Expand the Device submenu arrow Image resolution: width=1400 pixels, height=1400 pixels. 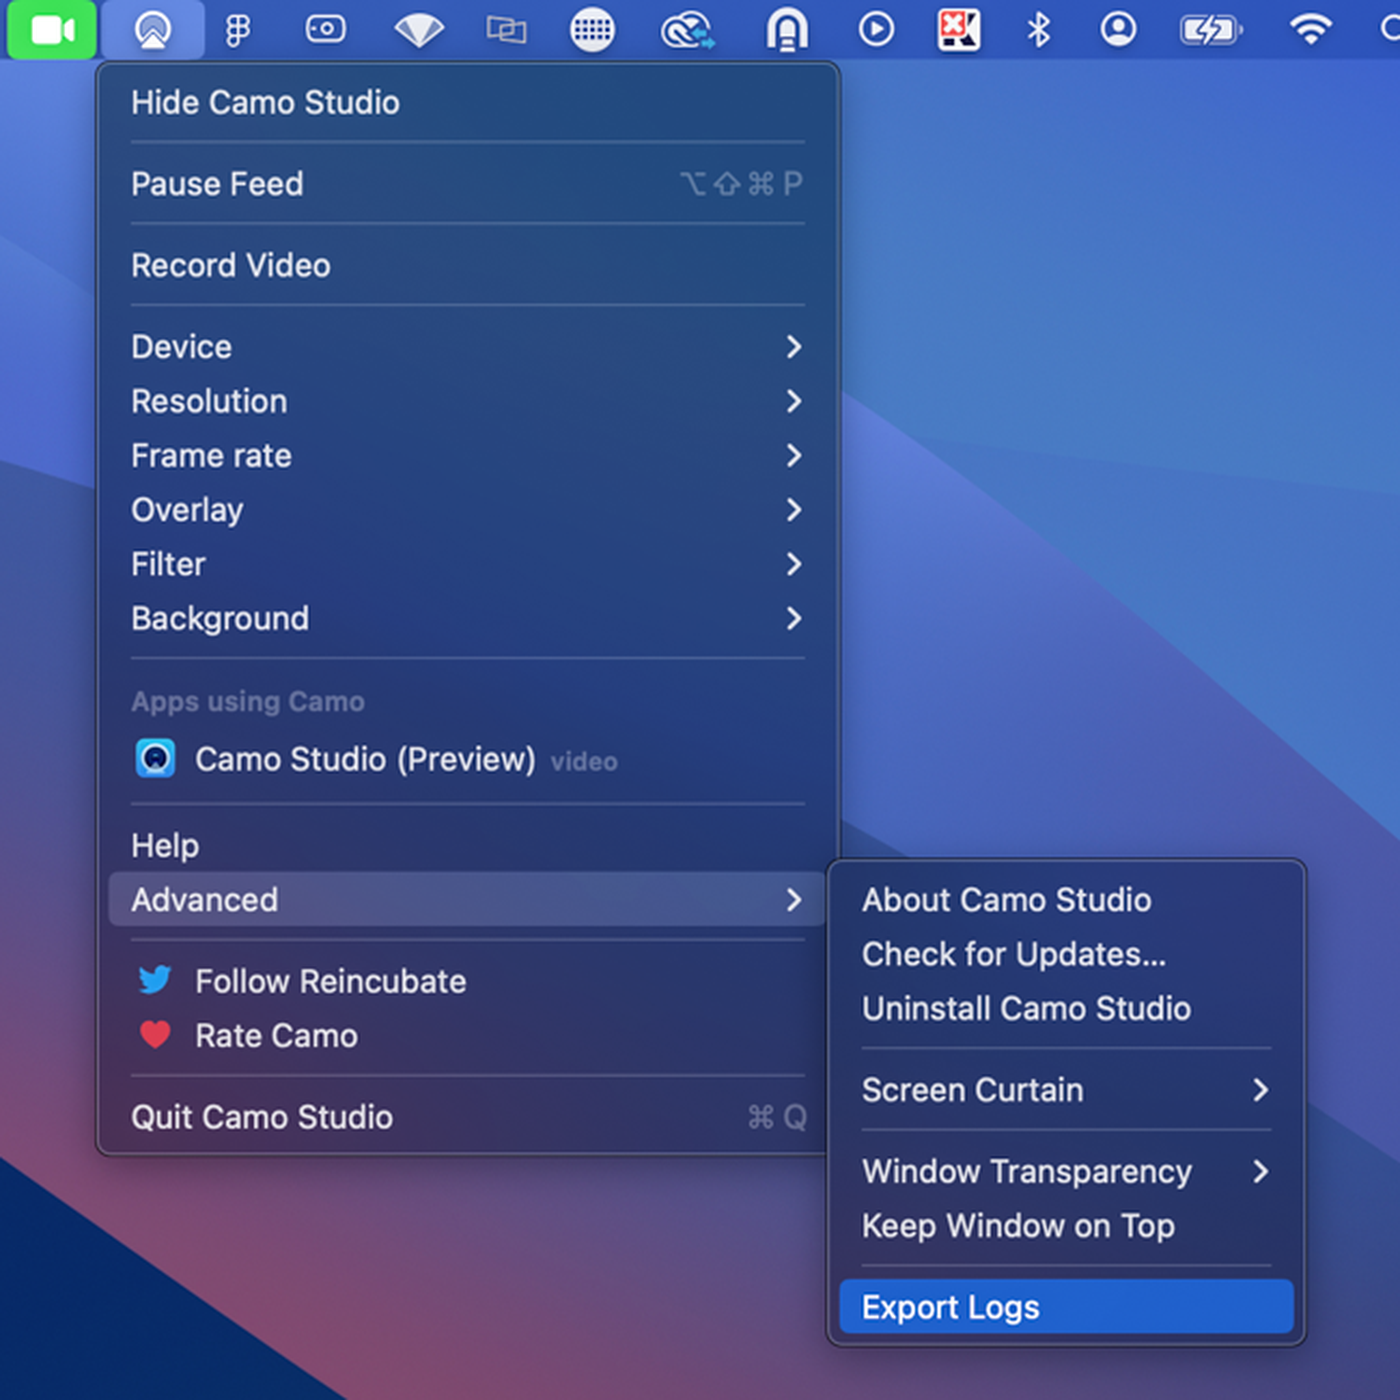pos(794,347)
